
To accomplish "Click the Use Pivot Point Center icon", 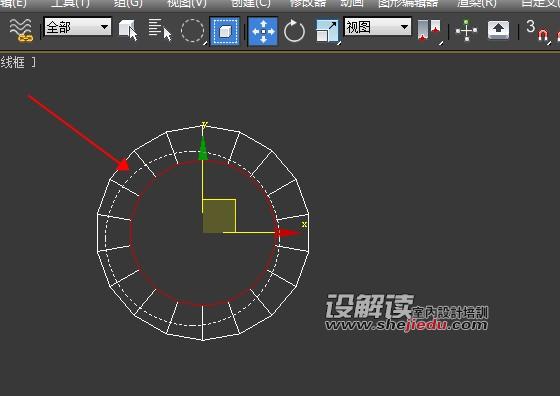I will coord(430,30).
